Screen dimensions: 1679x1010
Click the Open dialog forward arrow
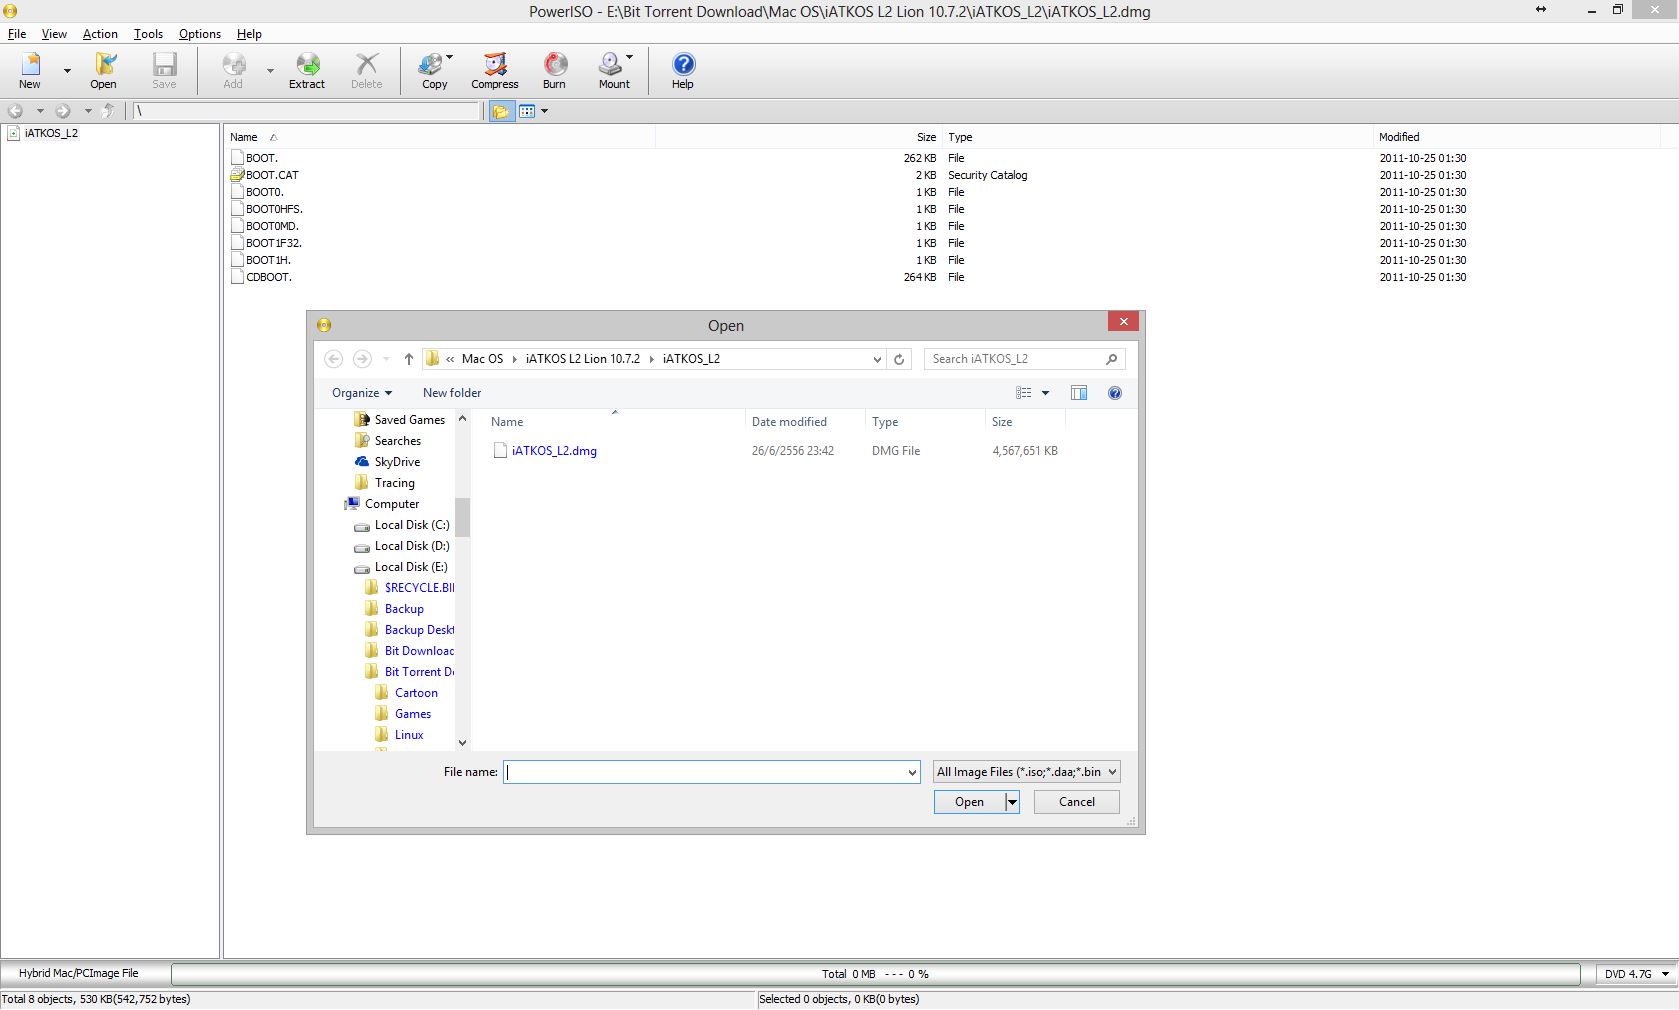click(362, 359)
